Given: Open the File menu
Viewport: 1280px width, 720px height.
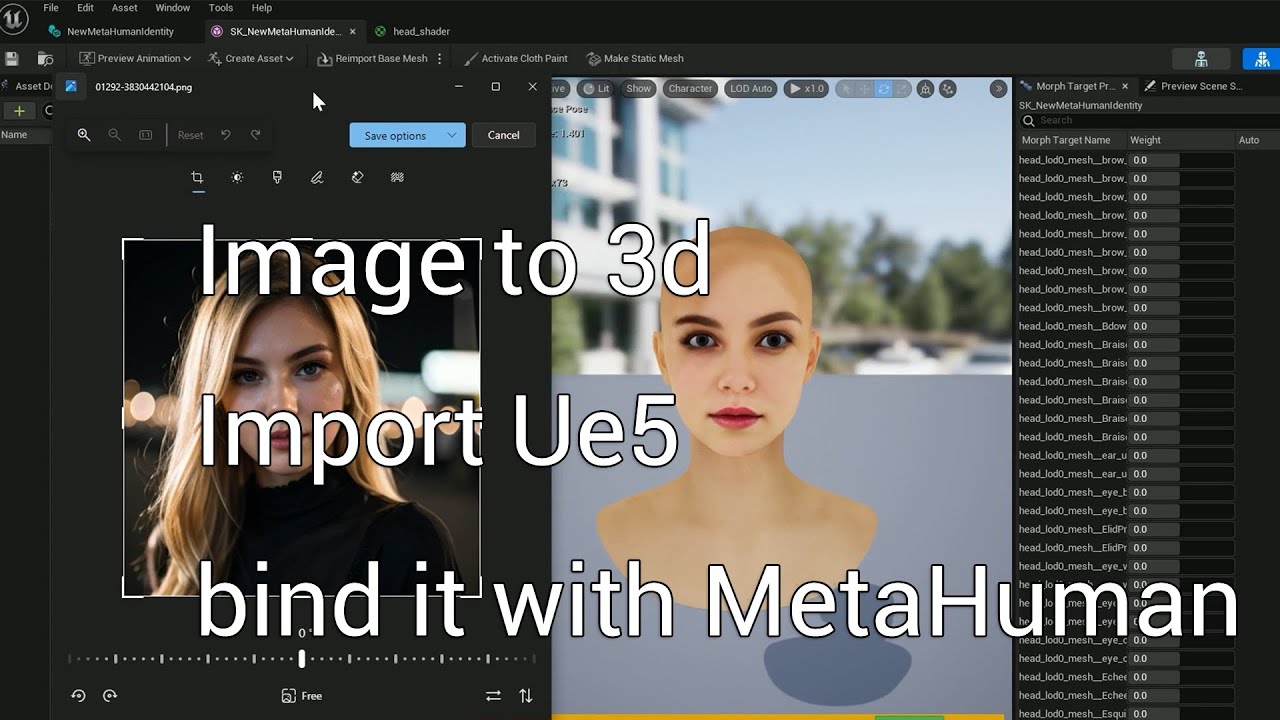Looking at the screenshot, I should click(51, 8).
